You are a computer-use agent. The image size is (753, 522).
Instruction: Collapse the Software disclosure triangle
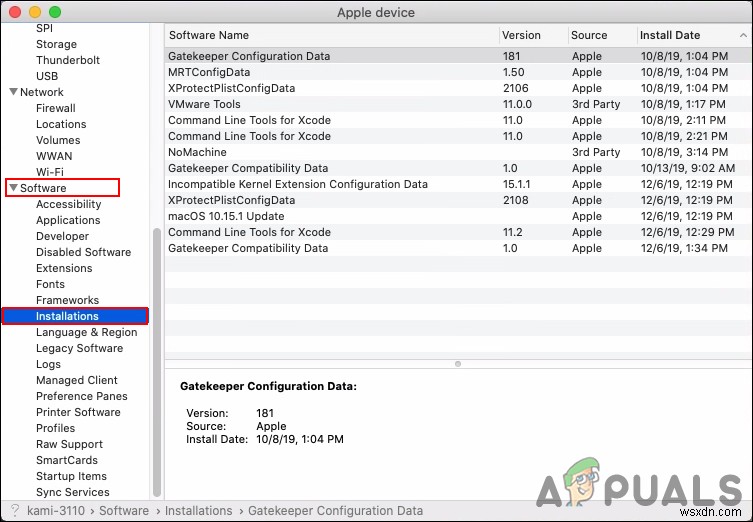(13, 187)
